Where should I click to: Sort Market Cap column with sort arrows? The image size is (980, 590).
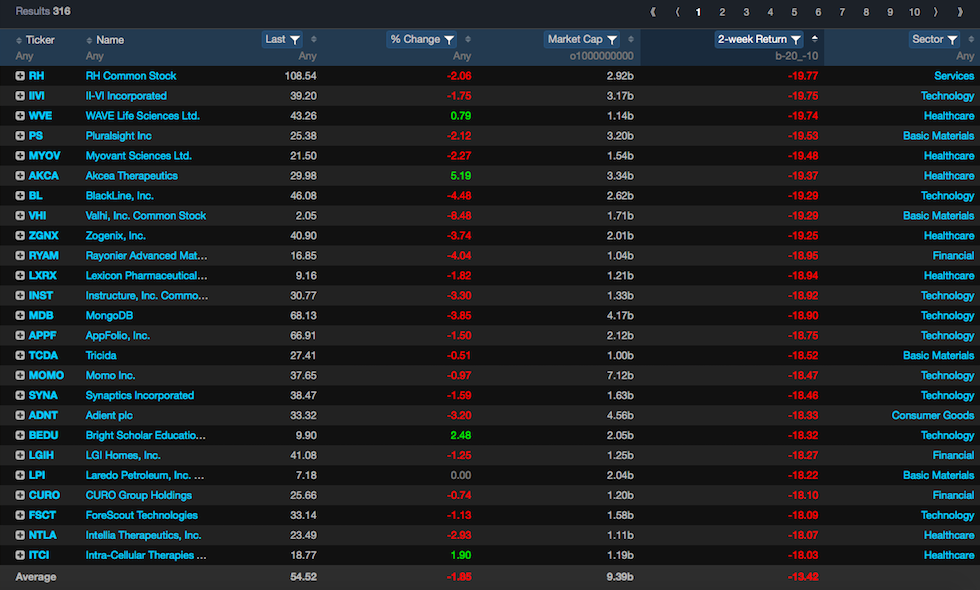pos(631,39)
